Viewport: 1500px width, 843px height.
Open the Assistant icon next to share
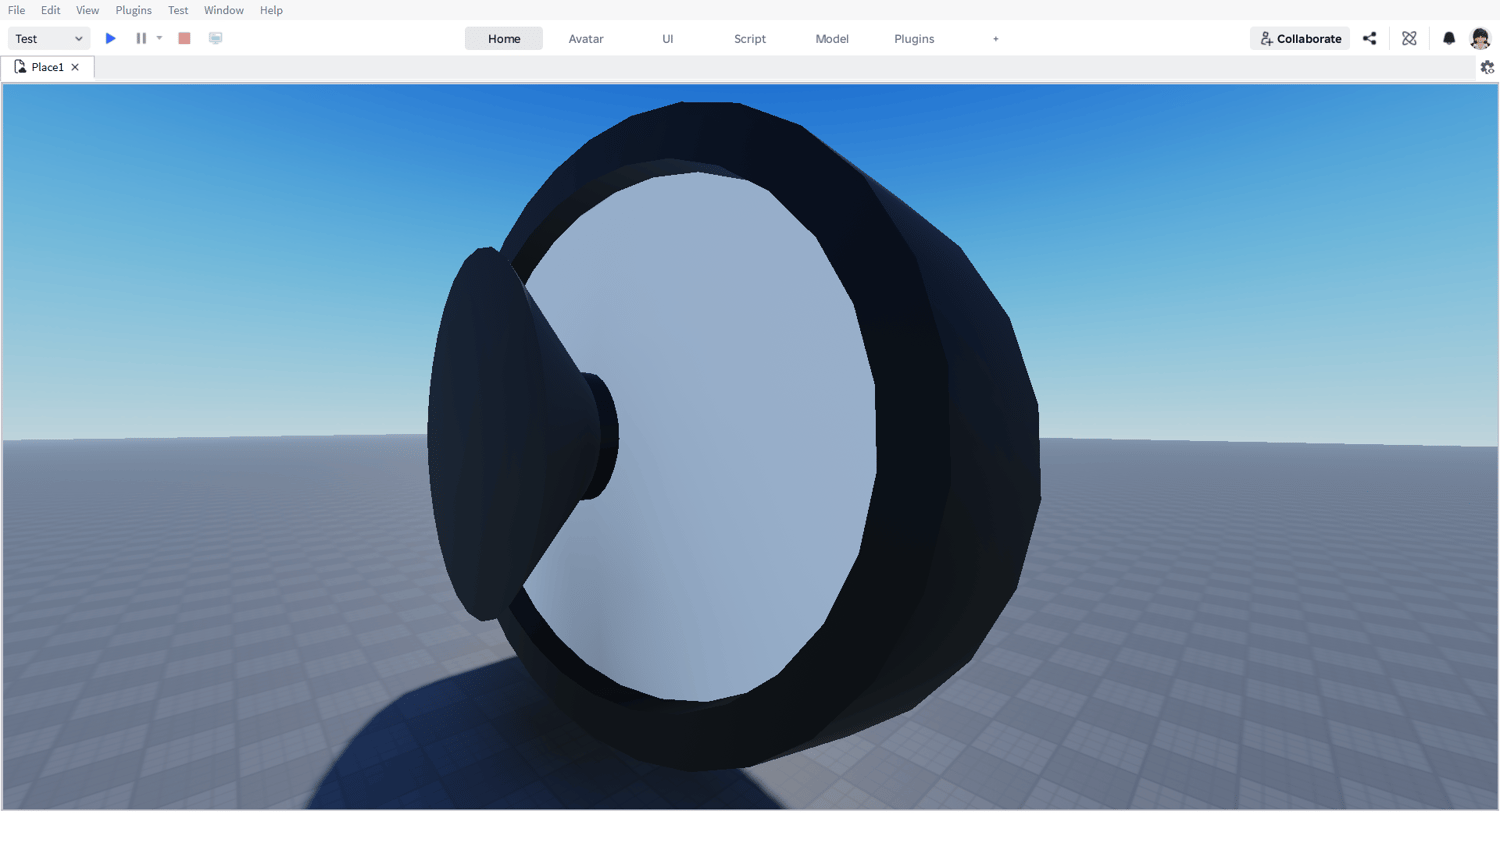click(1409, 38)
